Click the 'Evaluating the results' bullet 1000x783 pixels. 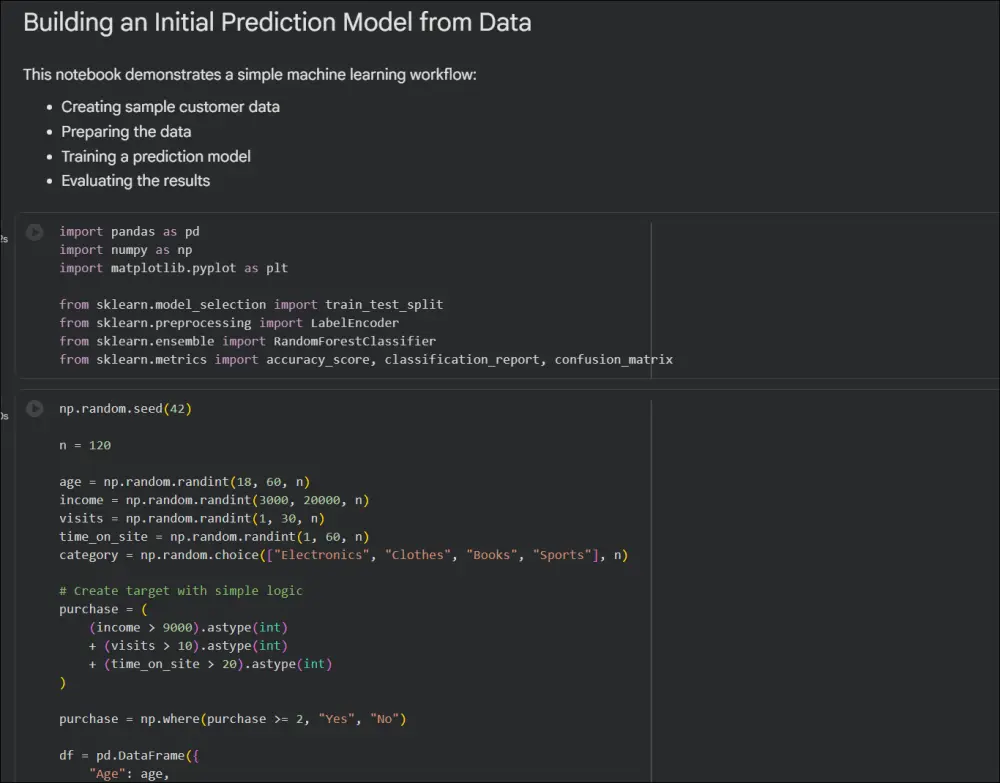[x=135, y=181]
